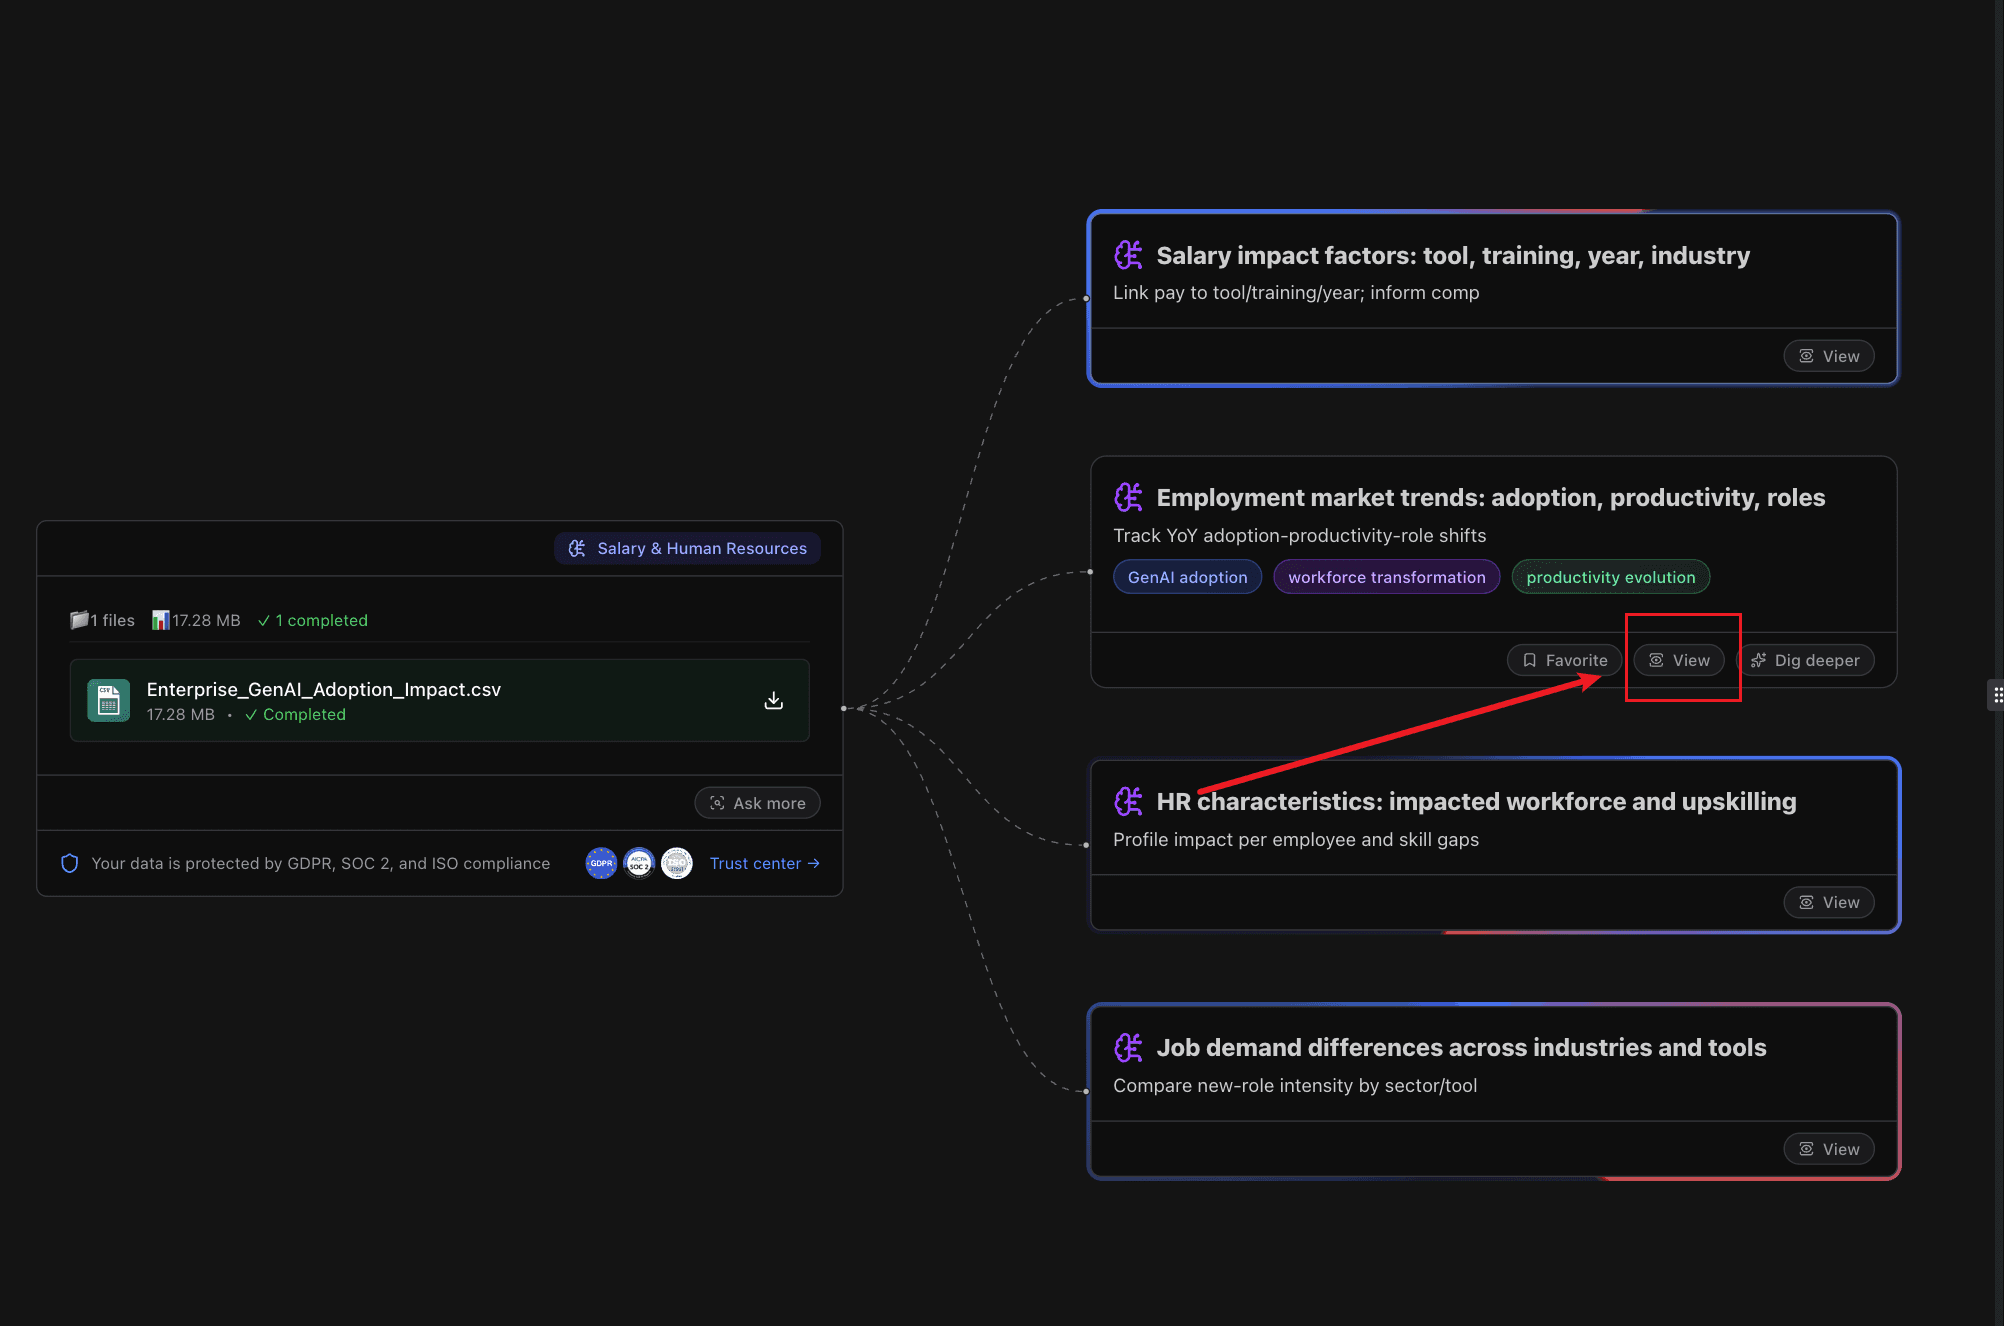Click the side panel grip handle

click(1996, 695)
